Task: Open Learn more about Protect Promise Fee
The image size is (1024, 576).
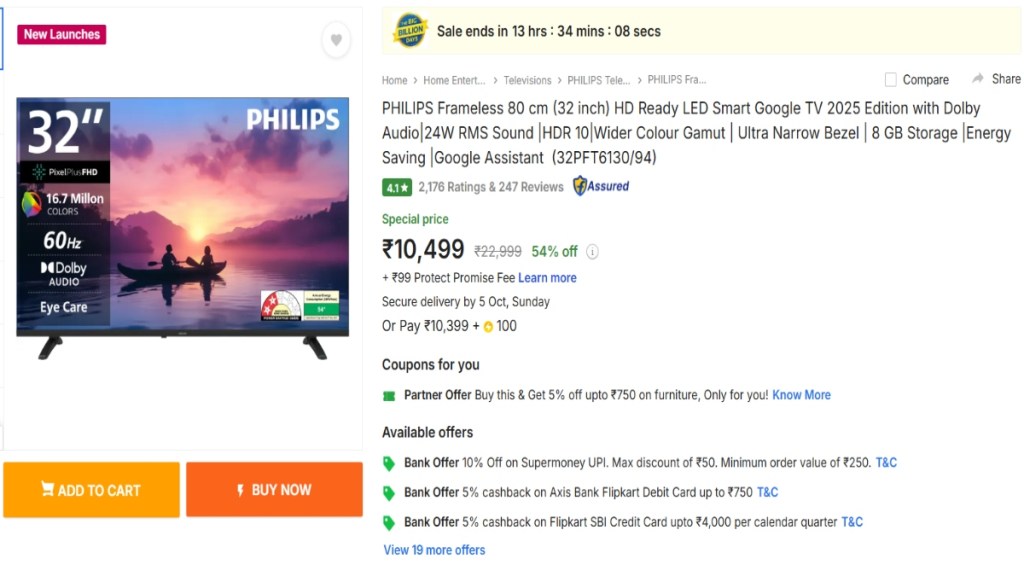Action: tap(547, 278)
